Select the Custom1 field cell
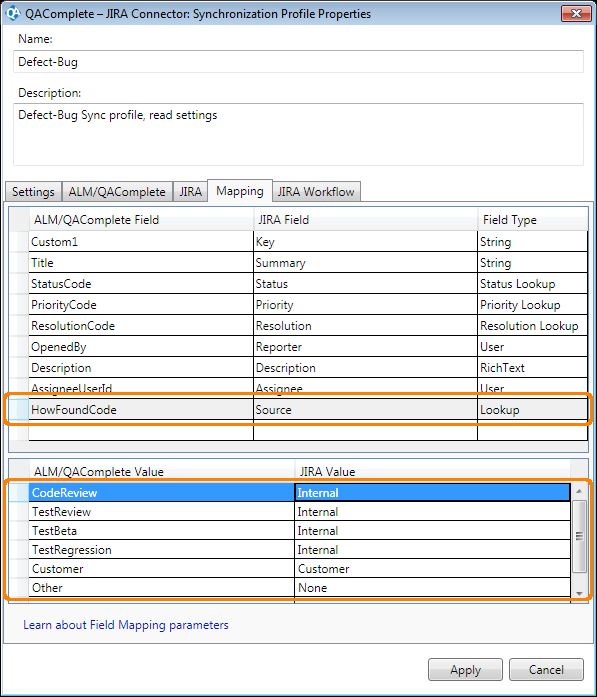The width and height of the screenshot is (597, 697). tap(141, 242)
